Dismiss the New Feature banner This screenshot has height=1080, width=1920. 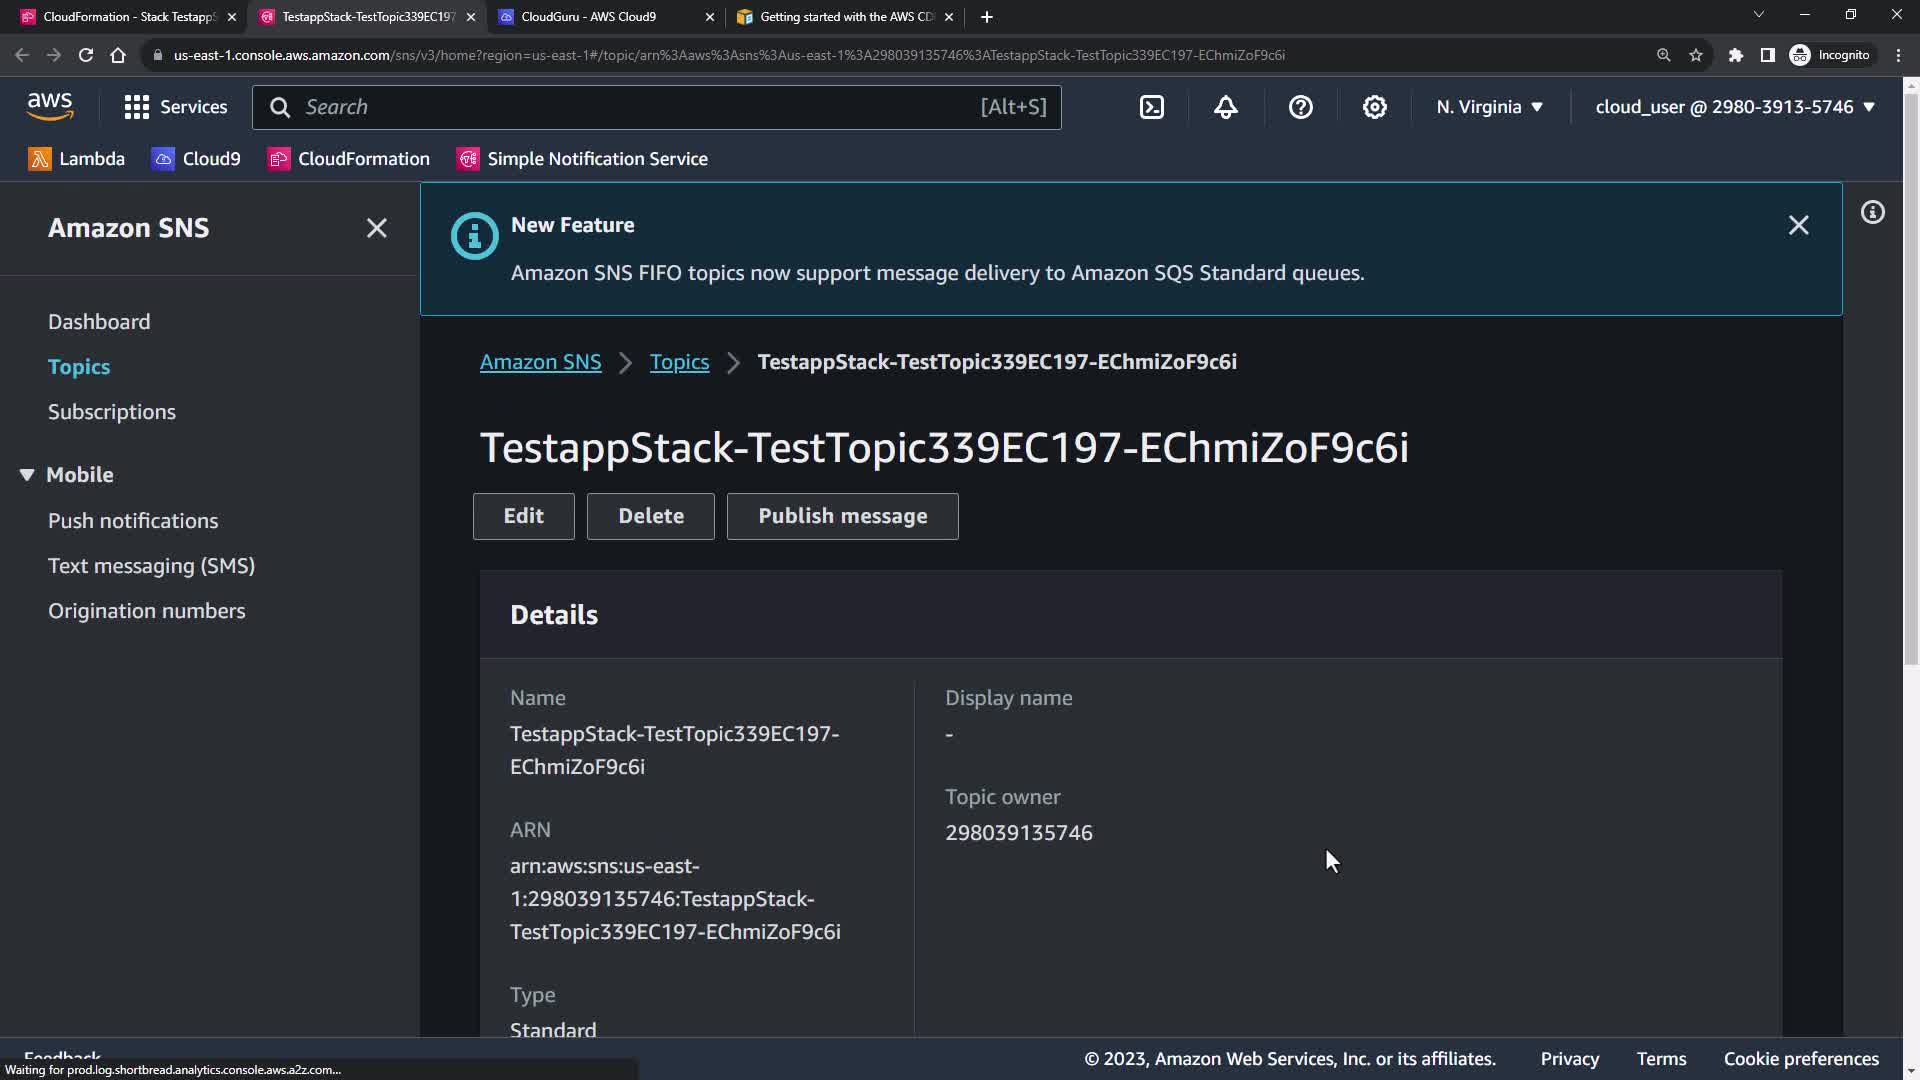[x=1798, y=225]
